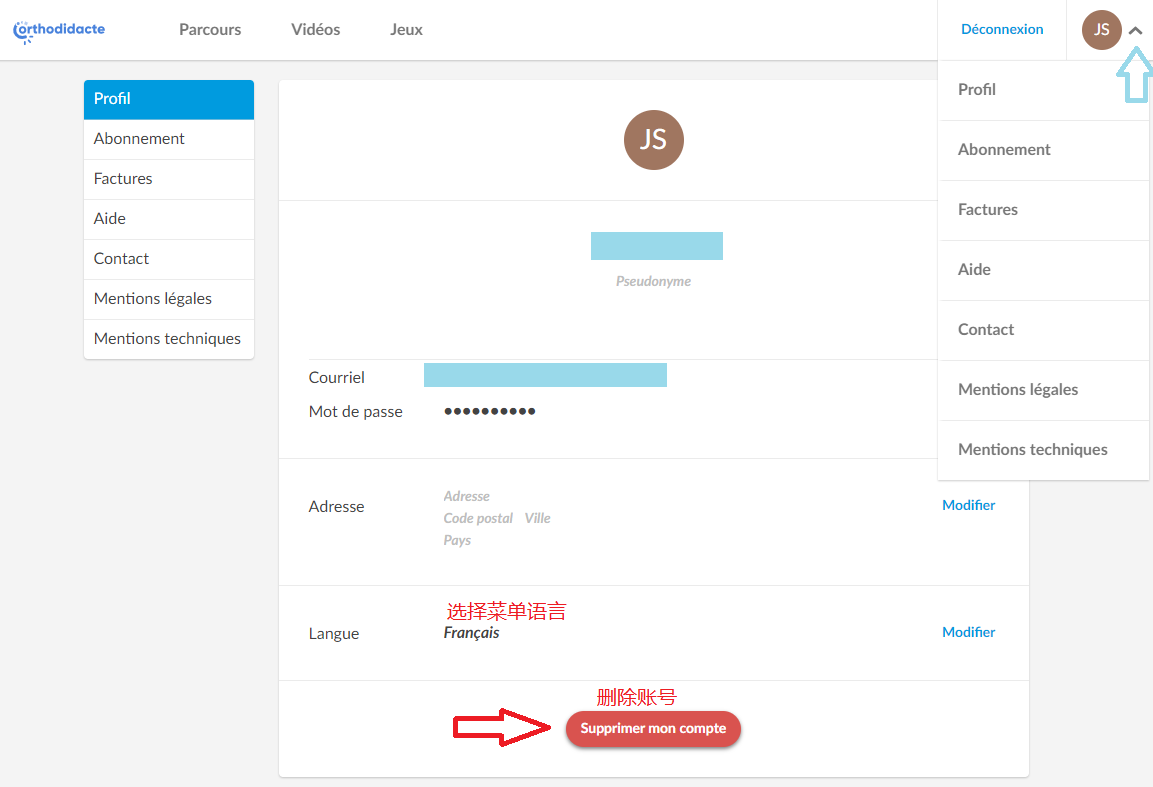The height and width of the screenshot is (787, 1153).
Task: Click the Déconnexion link
Action: [1002, 29]
